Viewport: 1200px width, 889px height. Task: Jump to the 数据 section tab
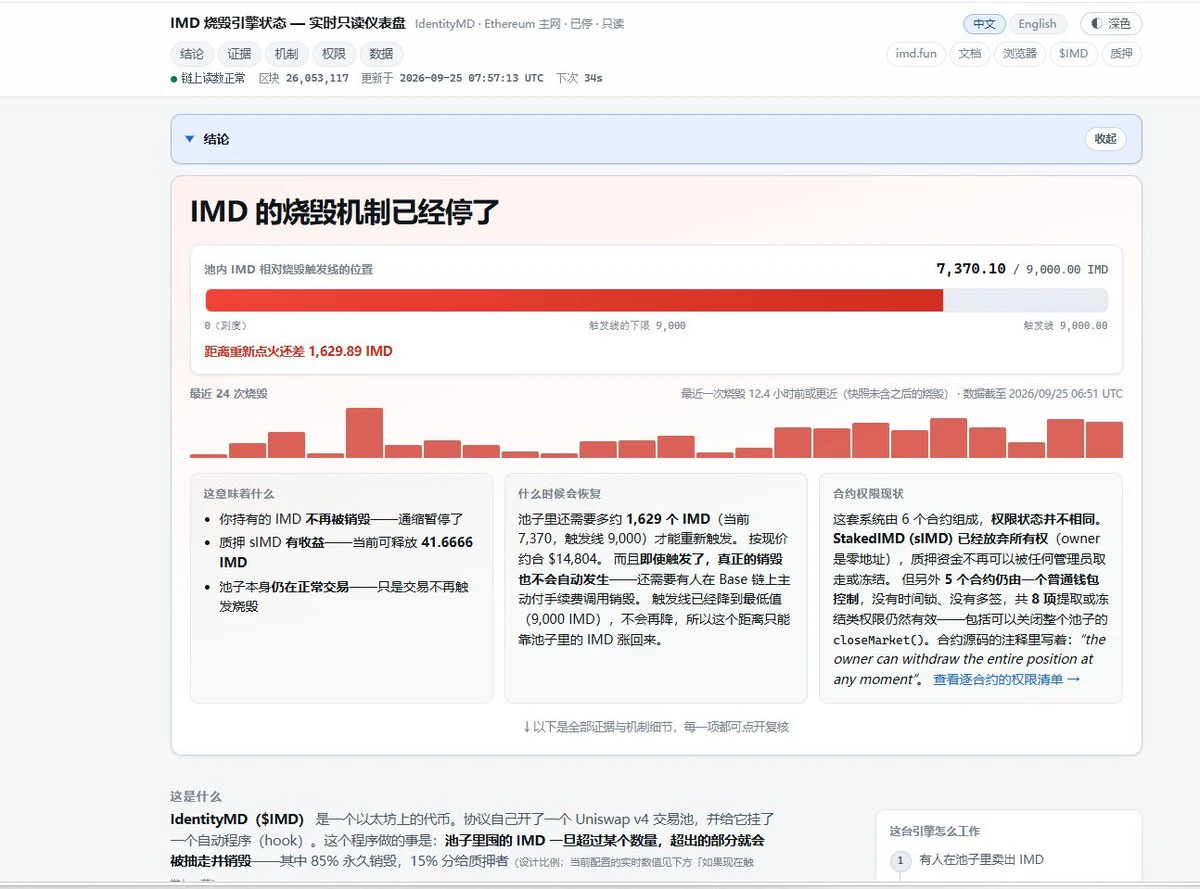(381, 54)
